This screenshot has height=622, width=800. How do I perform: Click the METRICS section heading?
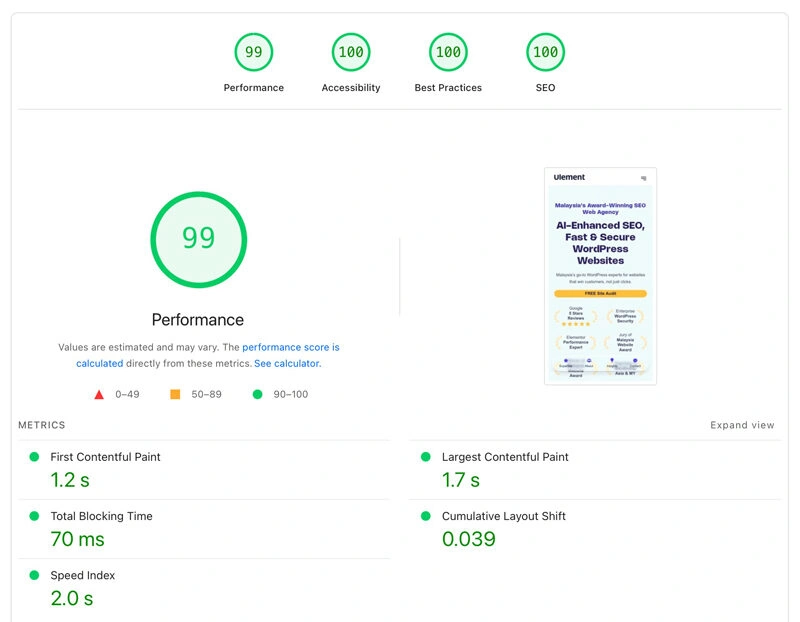coord(42,425)
